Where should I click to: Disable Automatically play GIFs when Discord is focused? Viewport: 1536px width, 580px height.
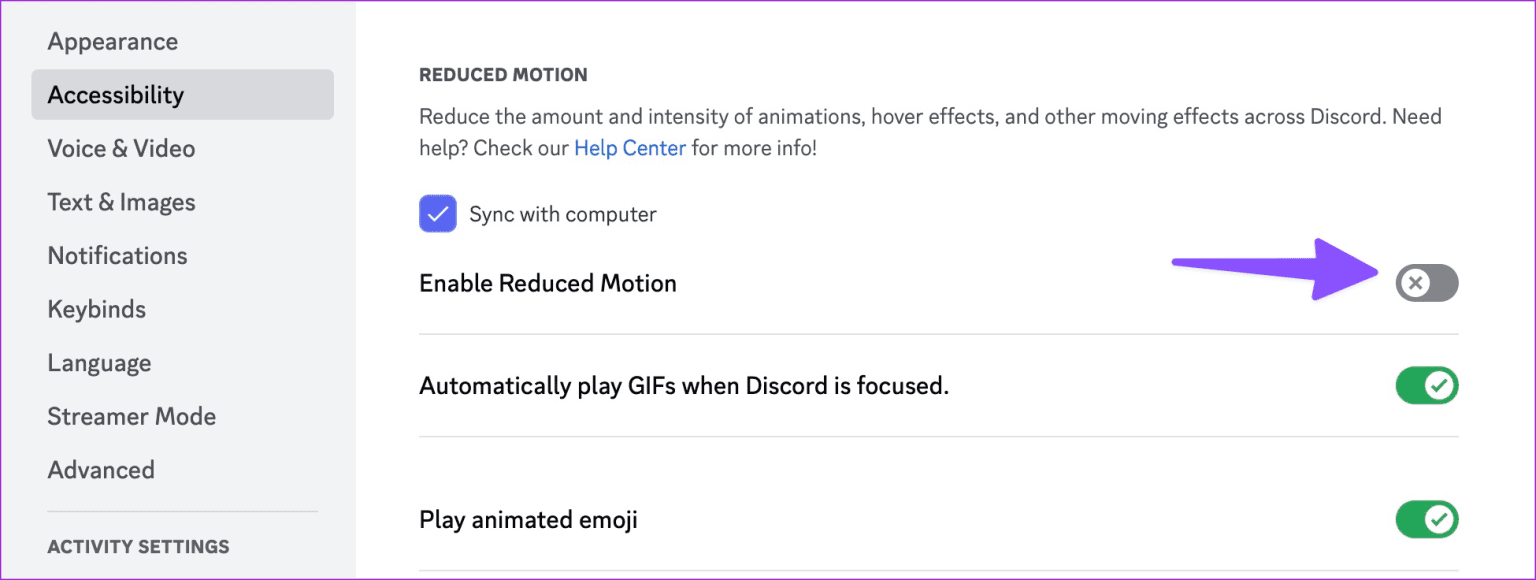pyautogui.click(x=1427, y=385)
